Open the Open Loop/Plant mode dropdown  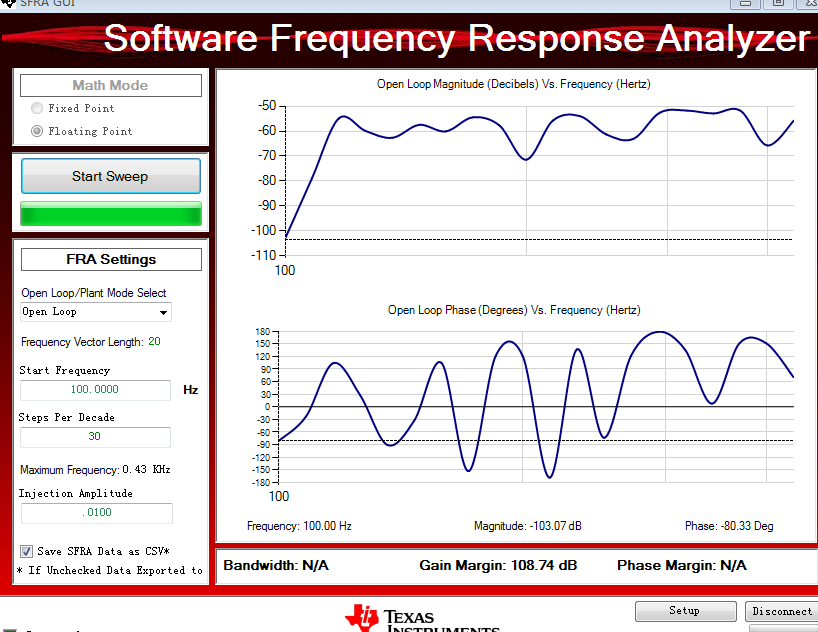pyautogui.click(x=96, y=312)
